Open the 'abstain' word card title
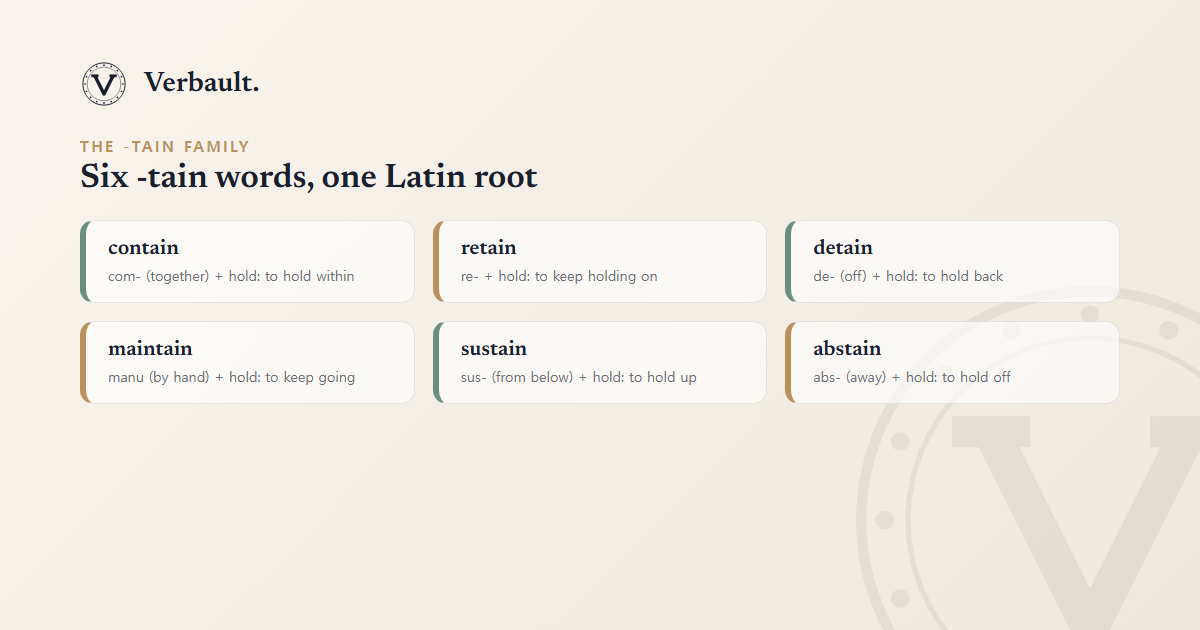1200x630 pixels. (847, 349)
